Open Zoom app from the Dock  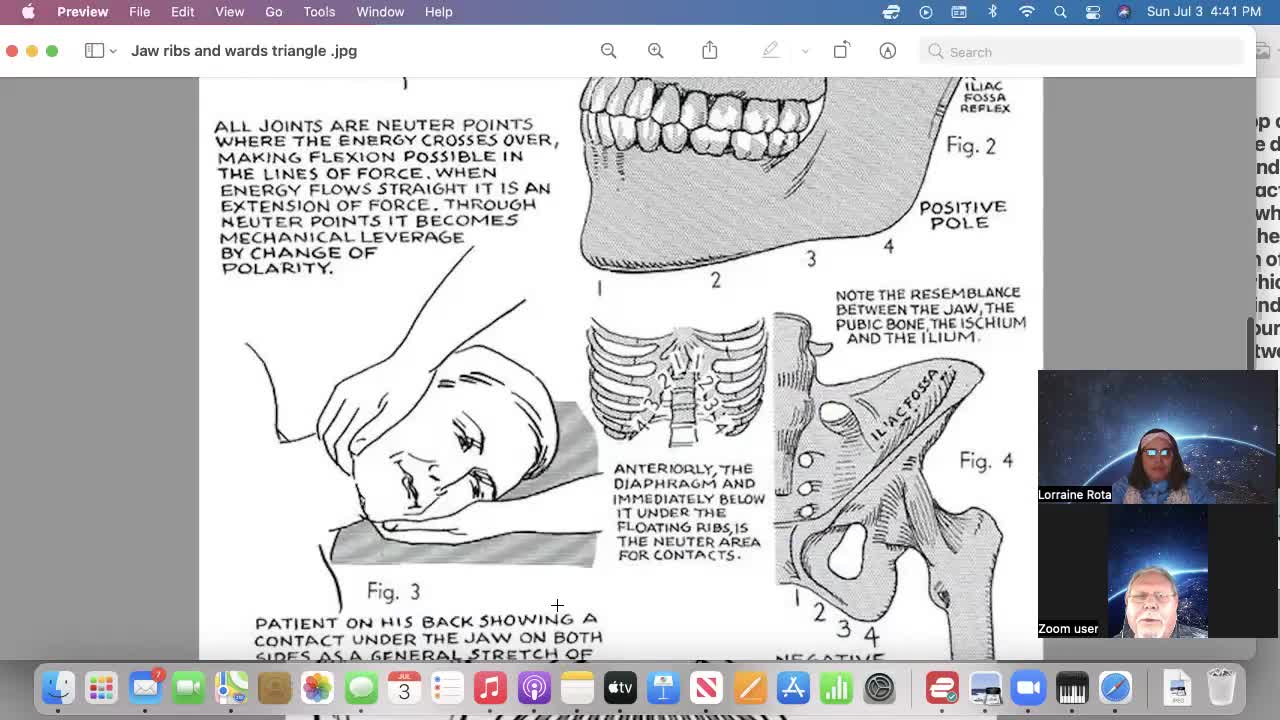coord(1028,687)
